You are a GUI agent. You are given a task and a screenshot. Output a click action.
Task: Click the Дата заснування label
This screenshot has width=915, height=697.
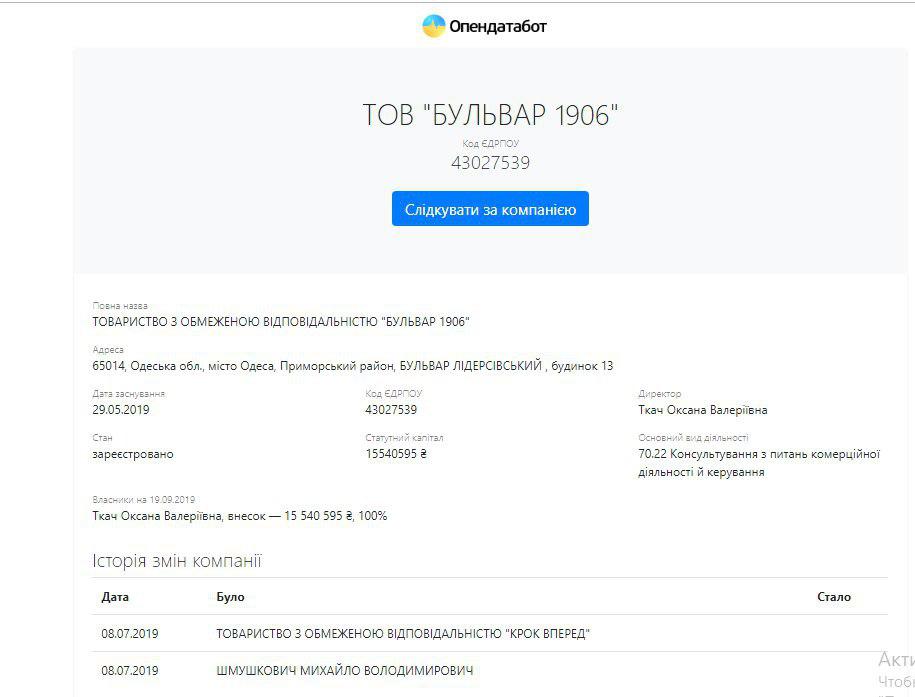click(x=128, y=394)
